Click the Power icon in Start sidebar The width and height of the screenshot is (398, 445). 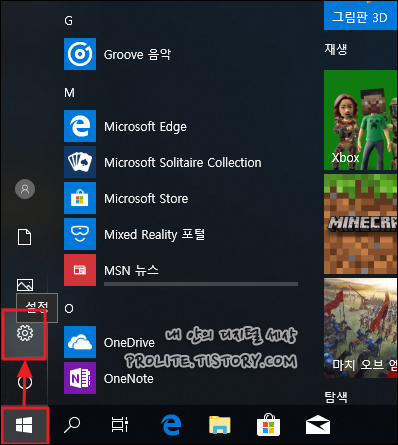tap(25, 382)
